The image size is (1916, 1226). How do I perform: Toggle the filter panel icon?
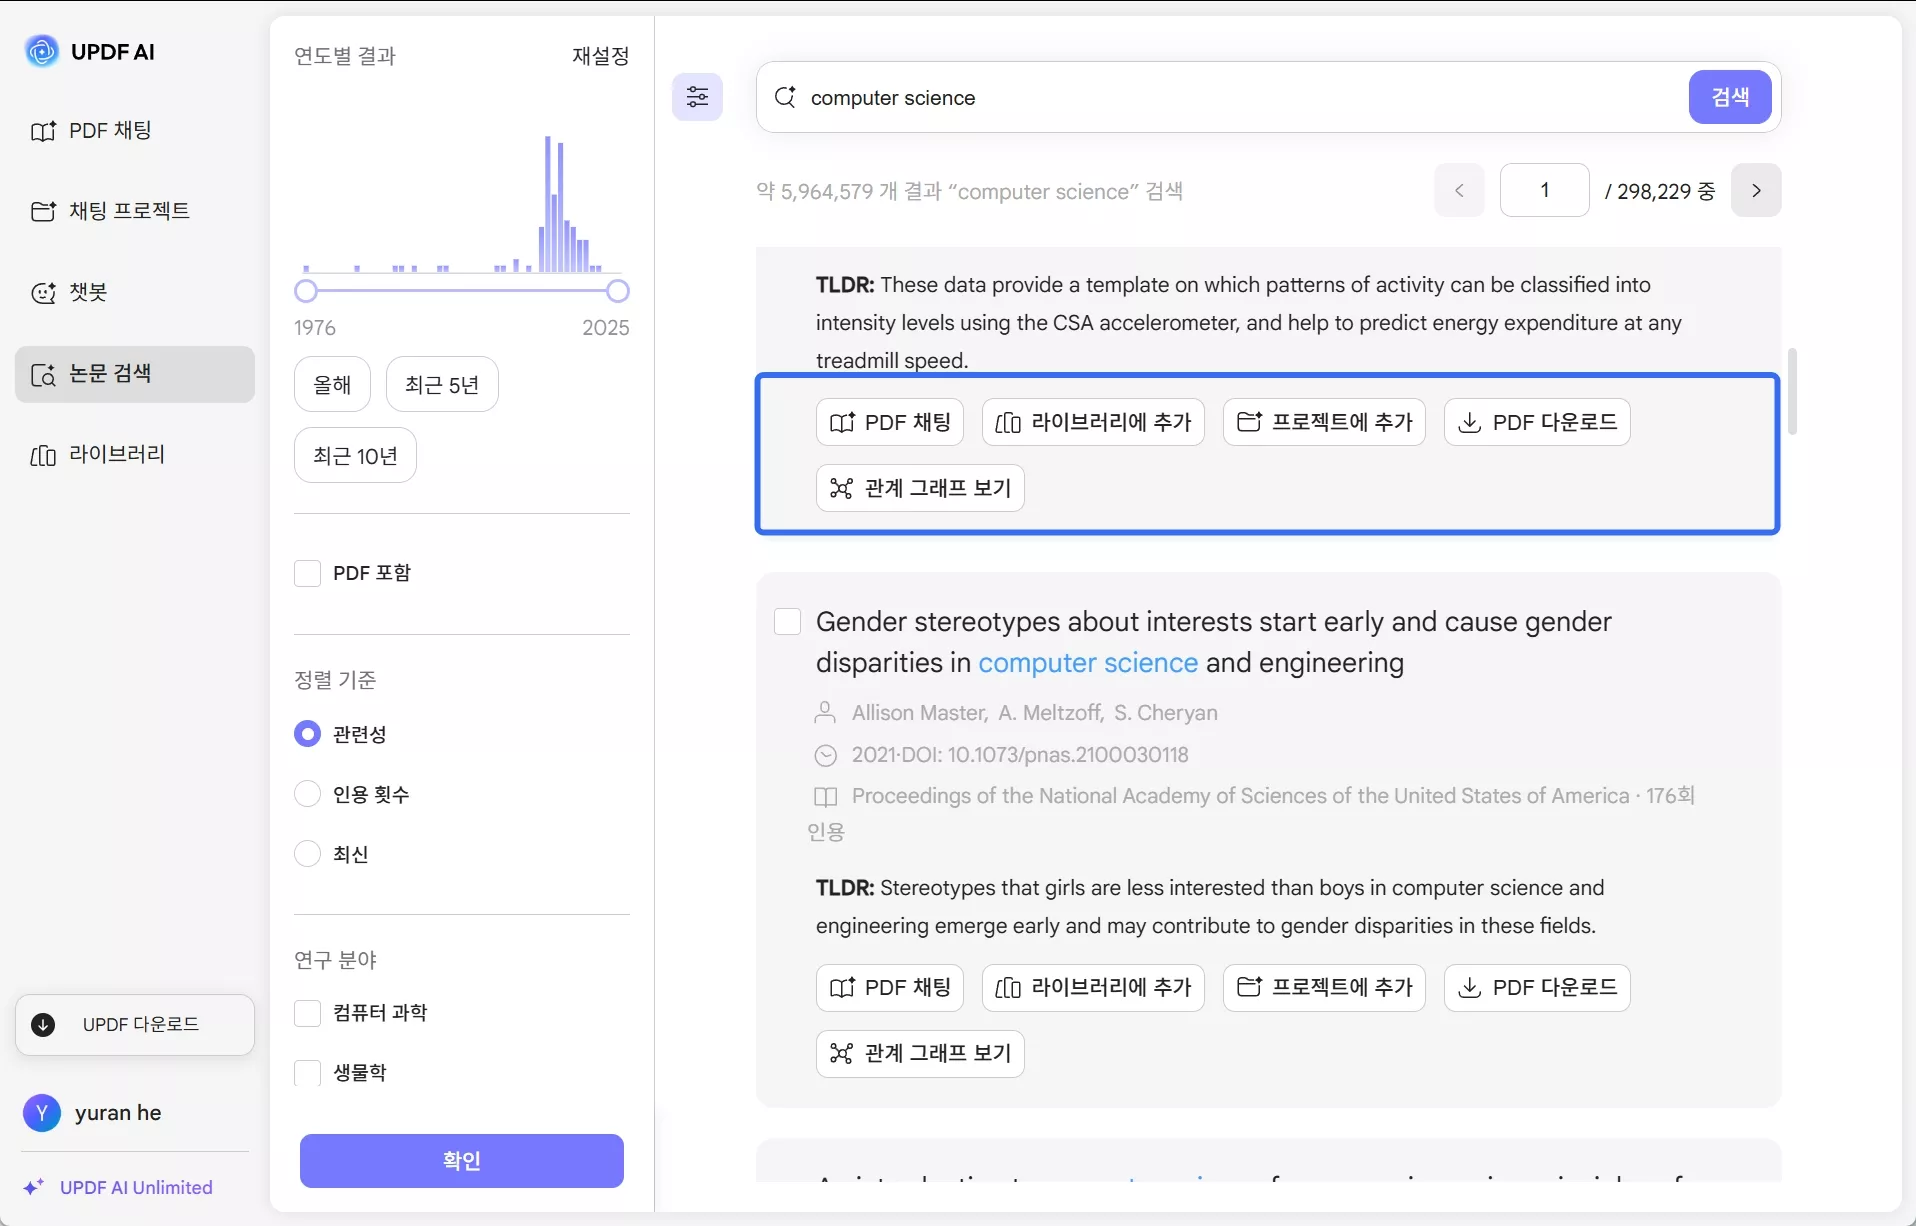[697, 97]
